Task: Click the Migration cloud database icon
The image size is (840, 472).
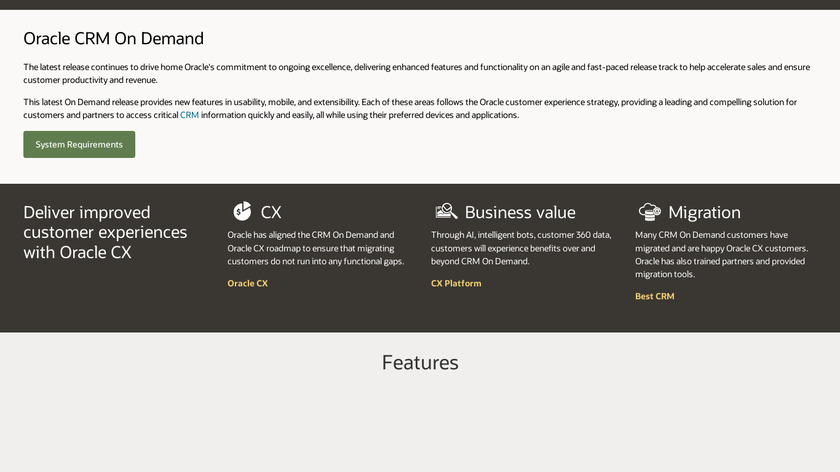Action: [x=650, y=211]
